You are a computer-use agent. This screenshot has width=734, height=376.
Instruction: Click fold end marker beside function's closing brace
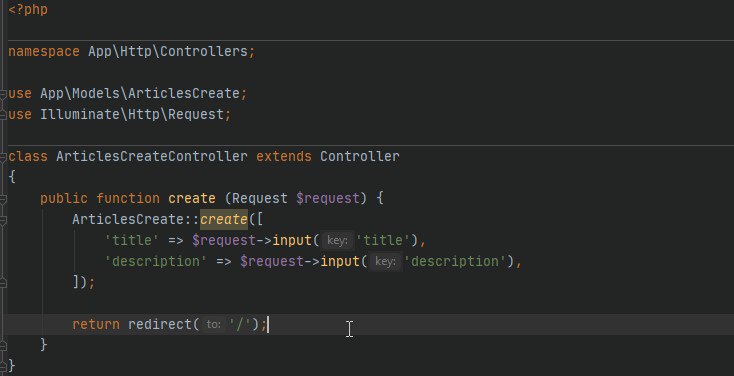click(3, 346)
